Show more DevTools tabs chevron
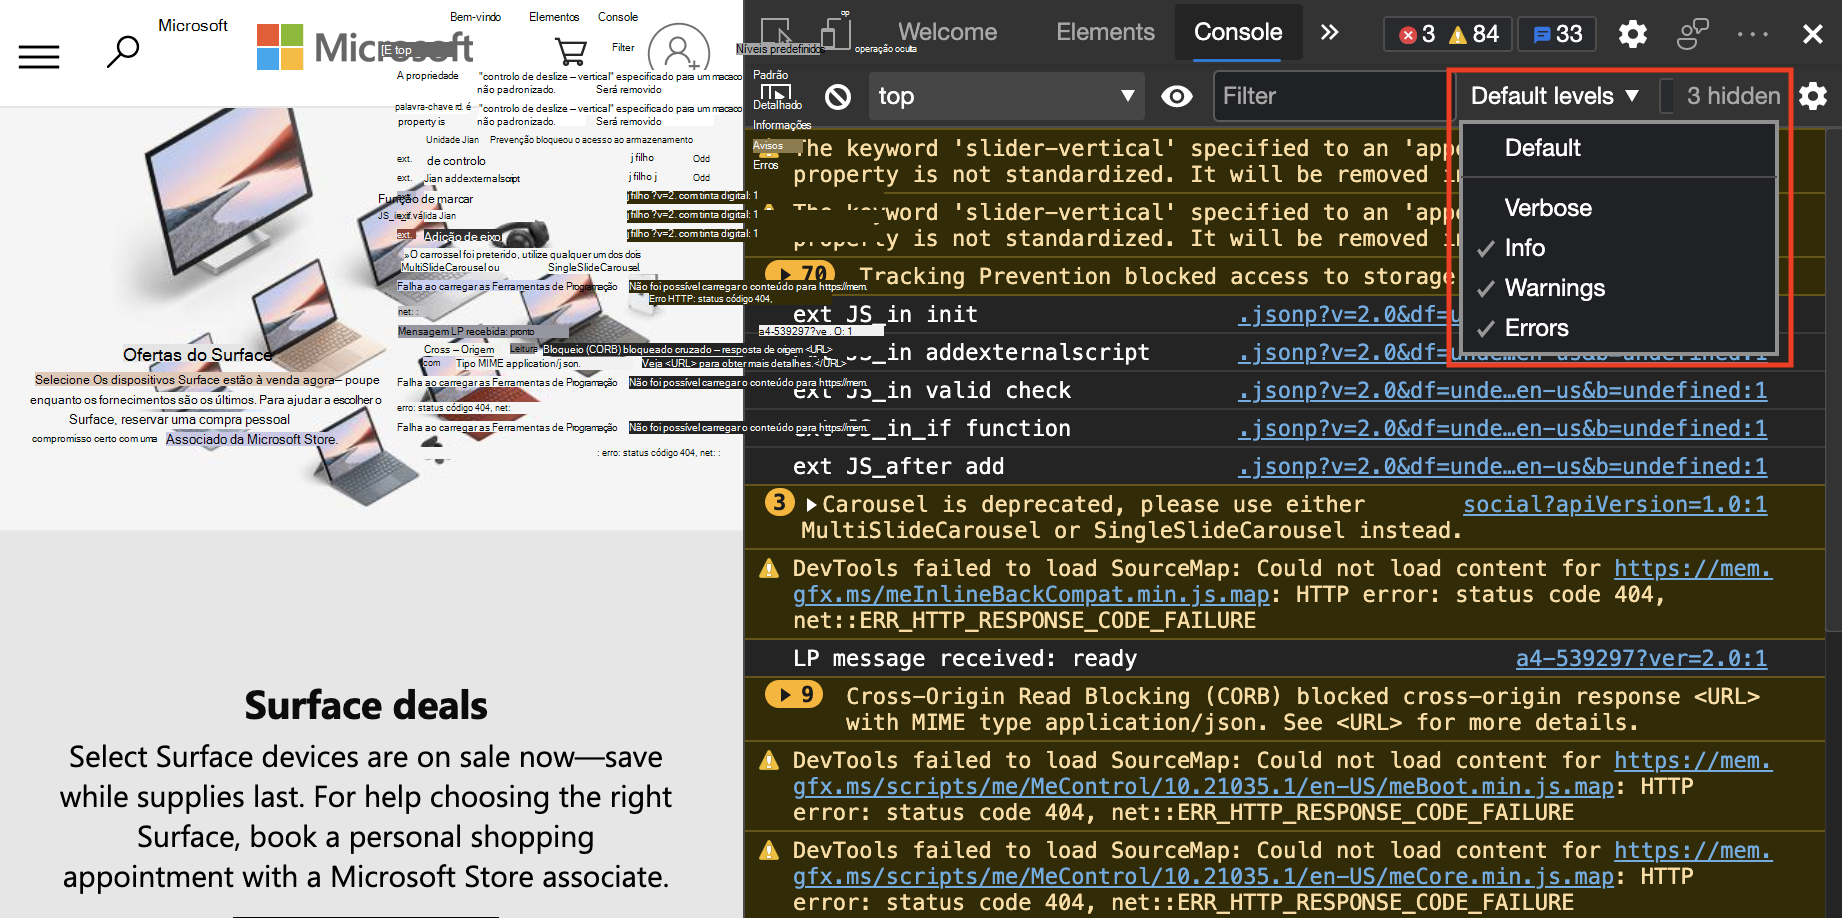This screenshot has width=1842, height=918. 1329,33
